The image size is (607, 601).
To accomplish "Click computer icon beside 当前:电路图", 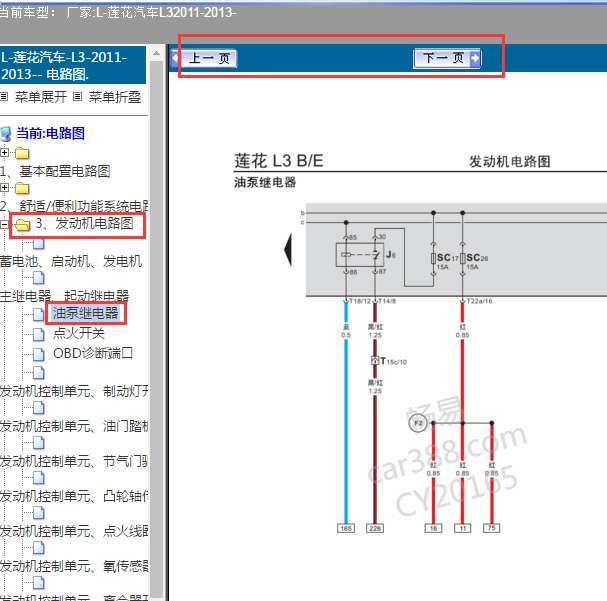I will coord(6,134).
